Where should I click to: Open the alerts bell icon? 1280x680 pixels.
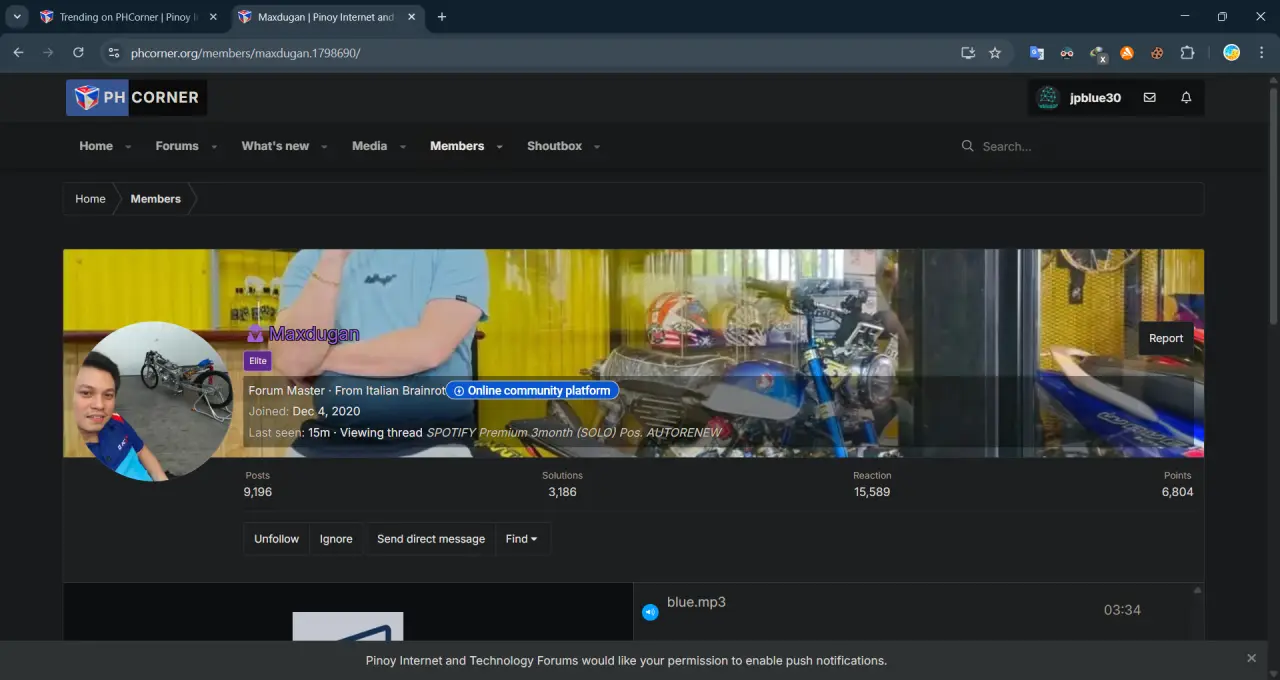pyautogui.click(x=1186, y=98)
